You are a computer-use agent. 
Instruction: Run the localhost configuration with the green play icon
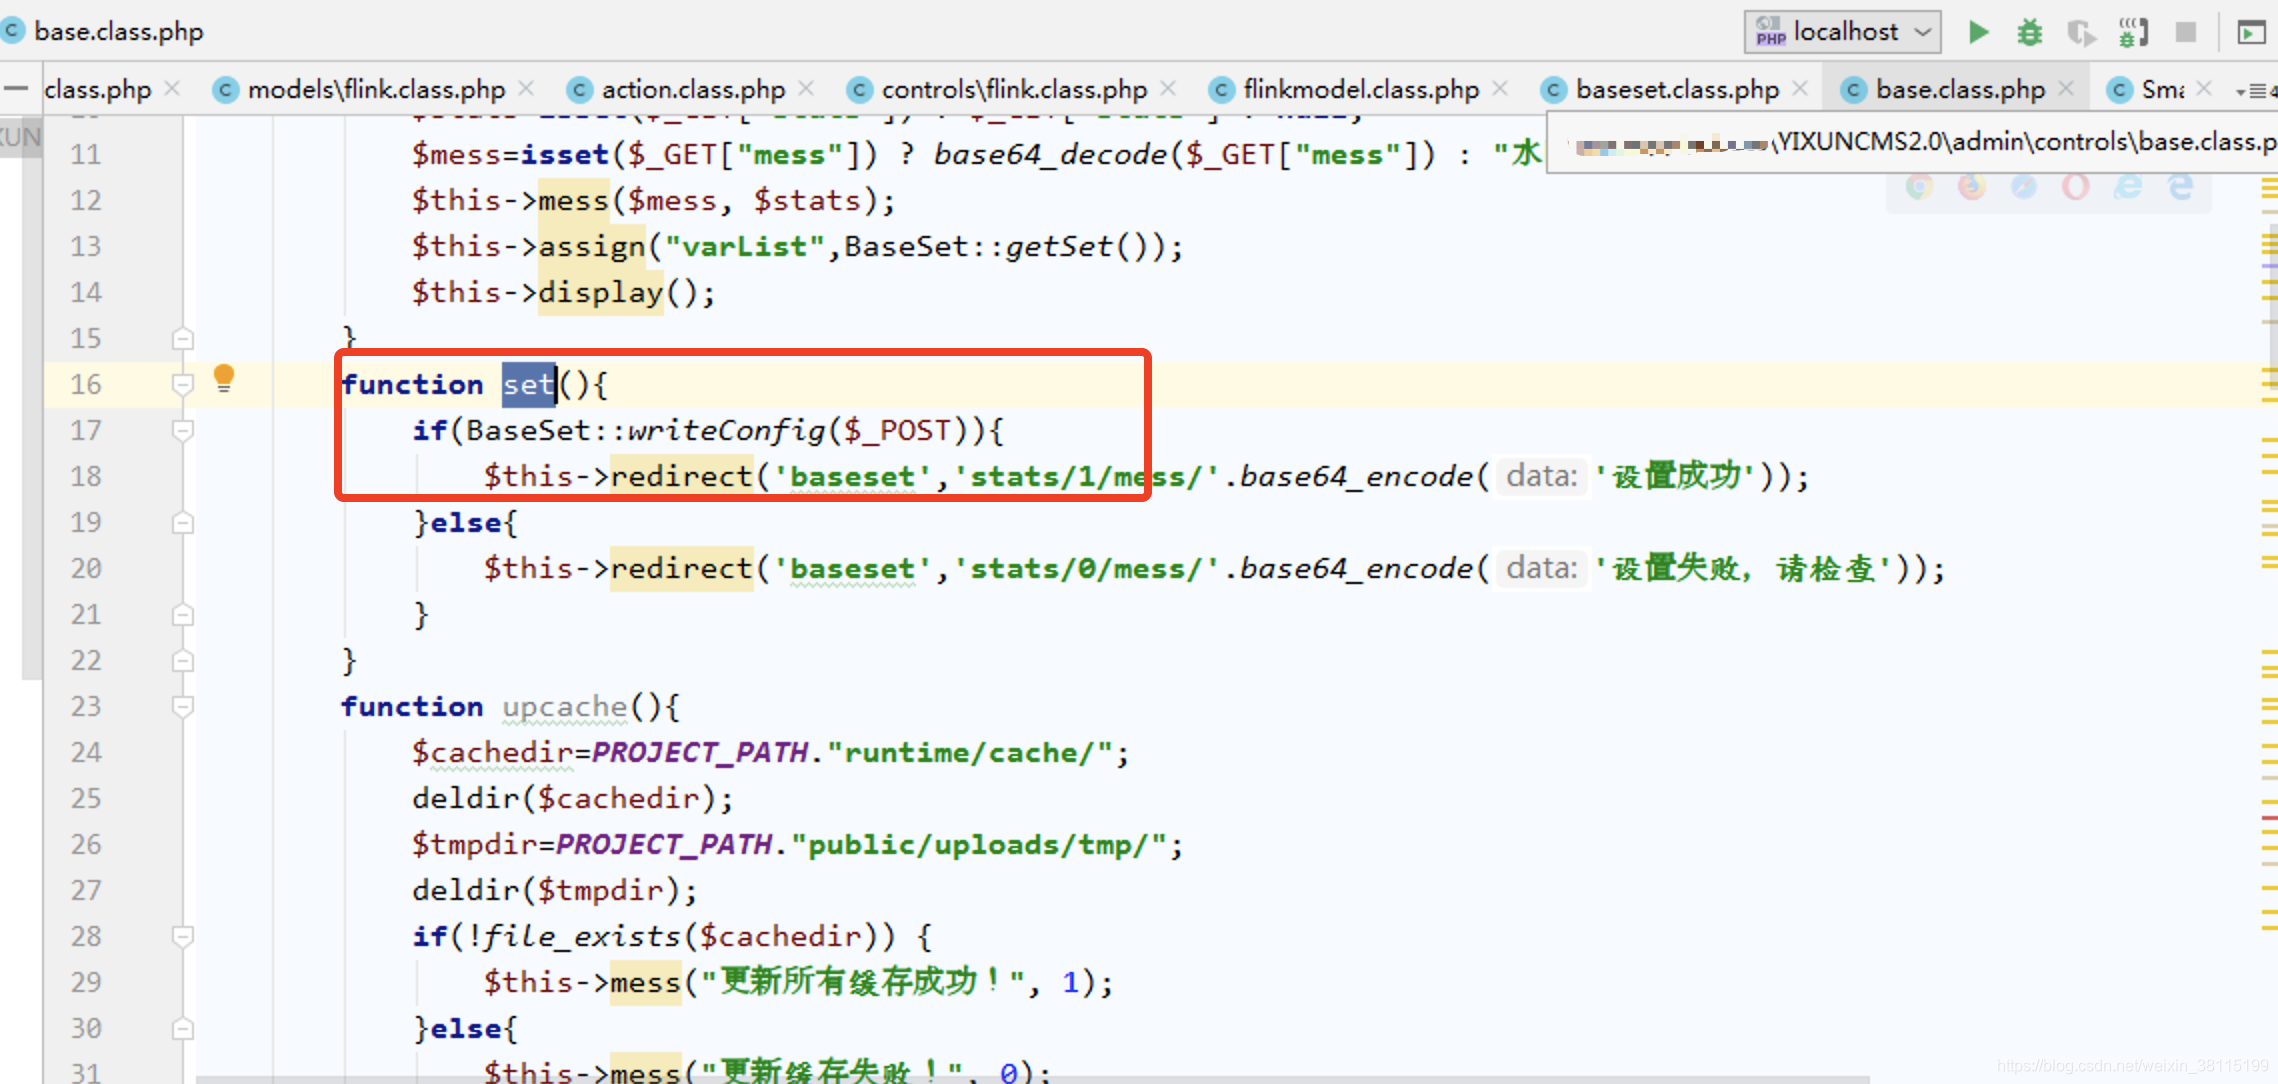point(1977,32)
